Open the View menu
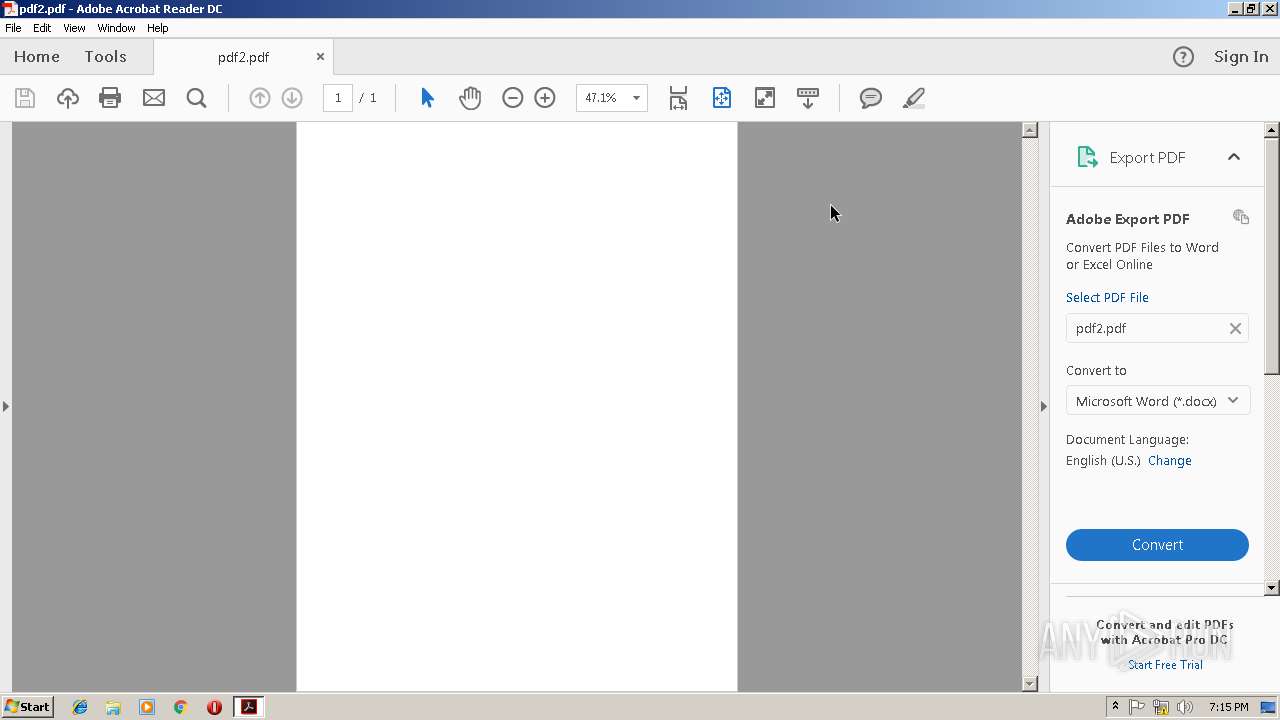Screen dimensions: 1280x720 pos(74,28)
